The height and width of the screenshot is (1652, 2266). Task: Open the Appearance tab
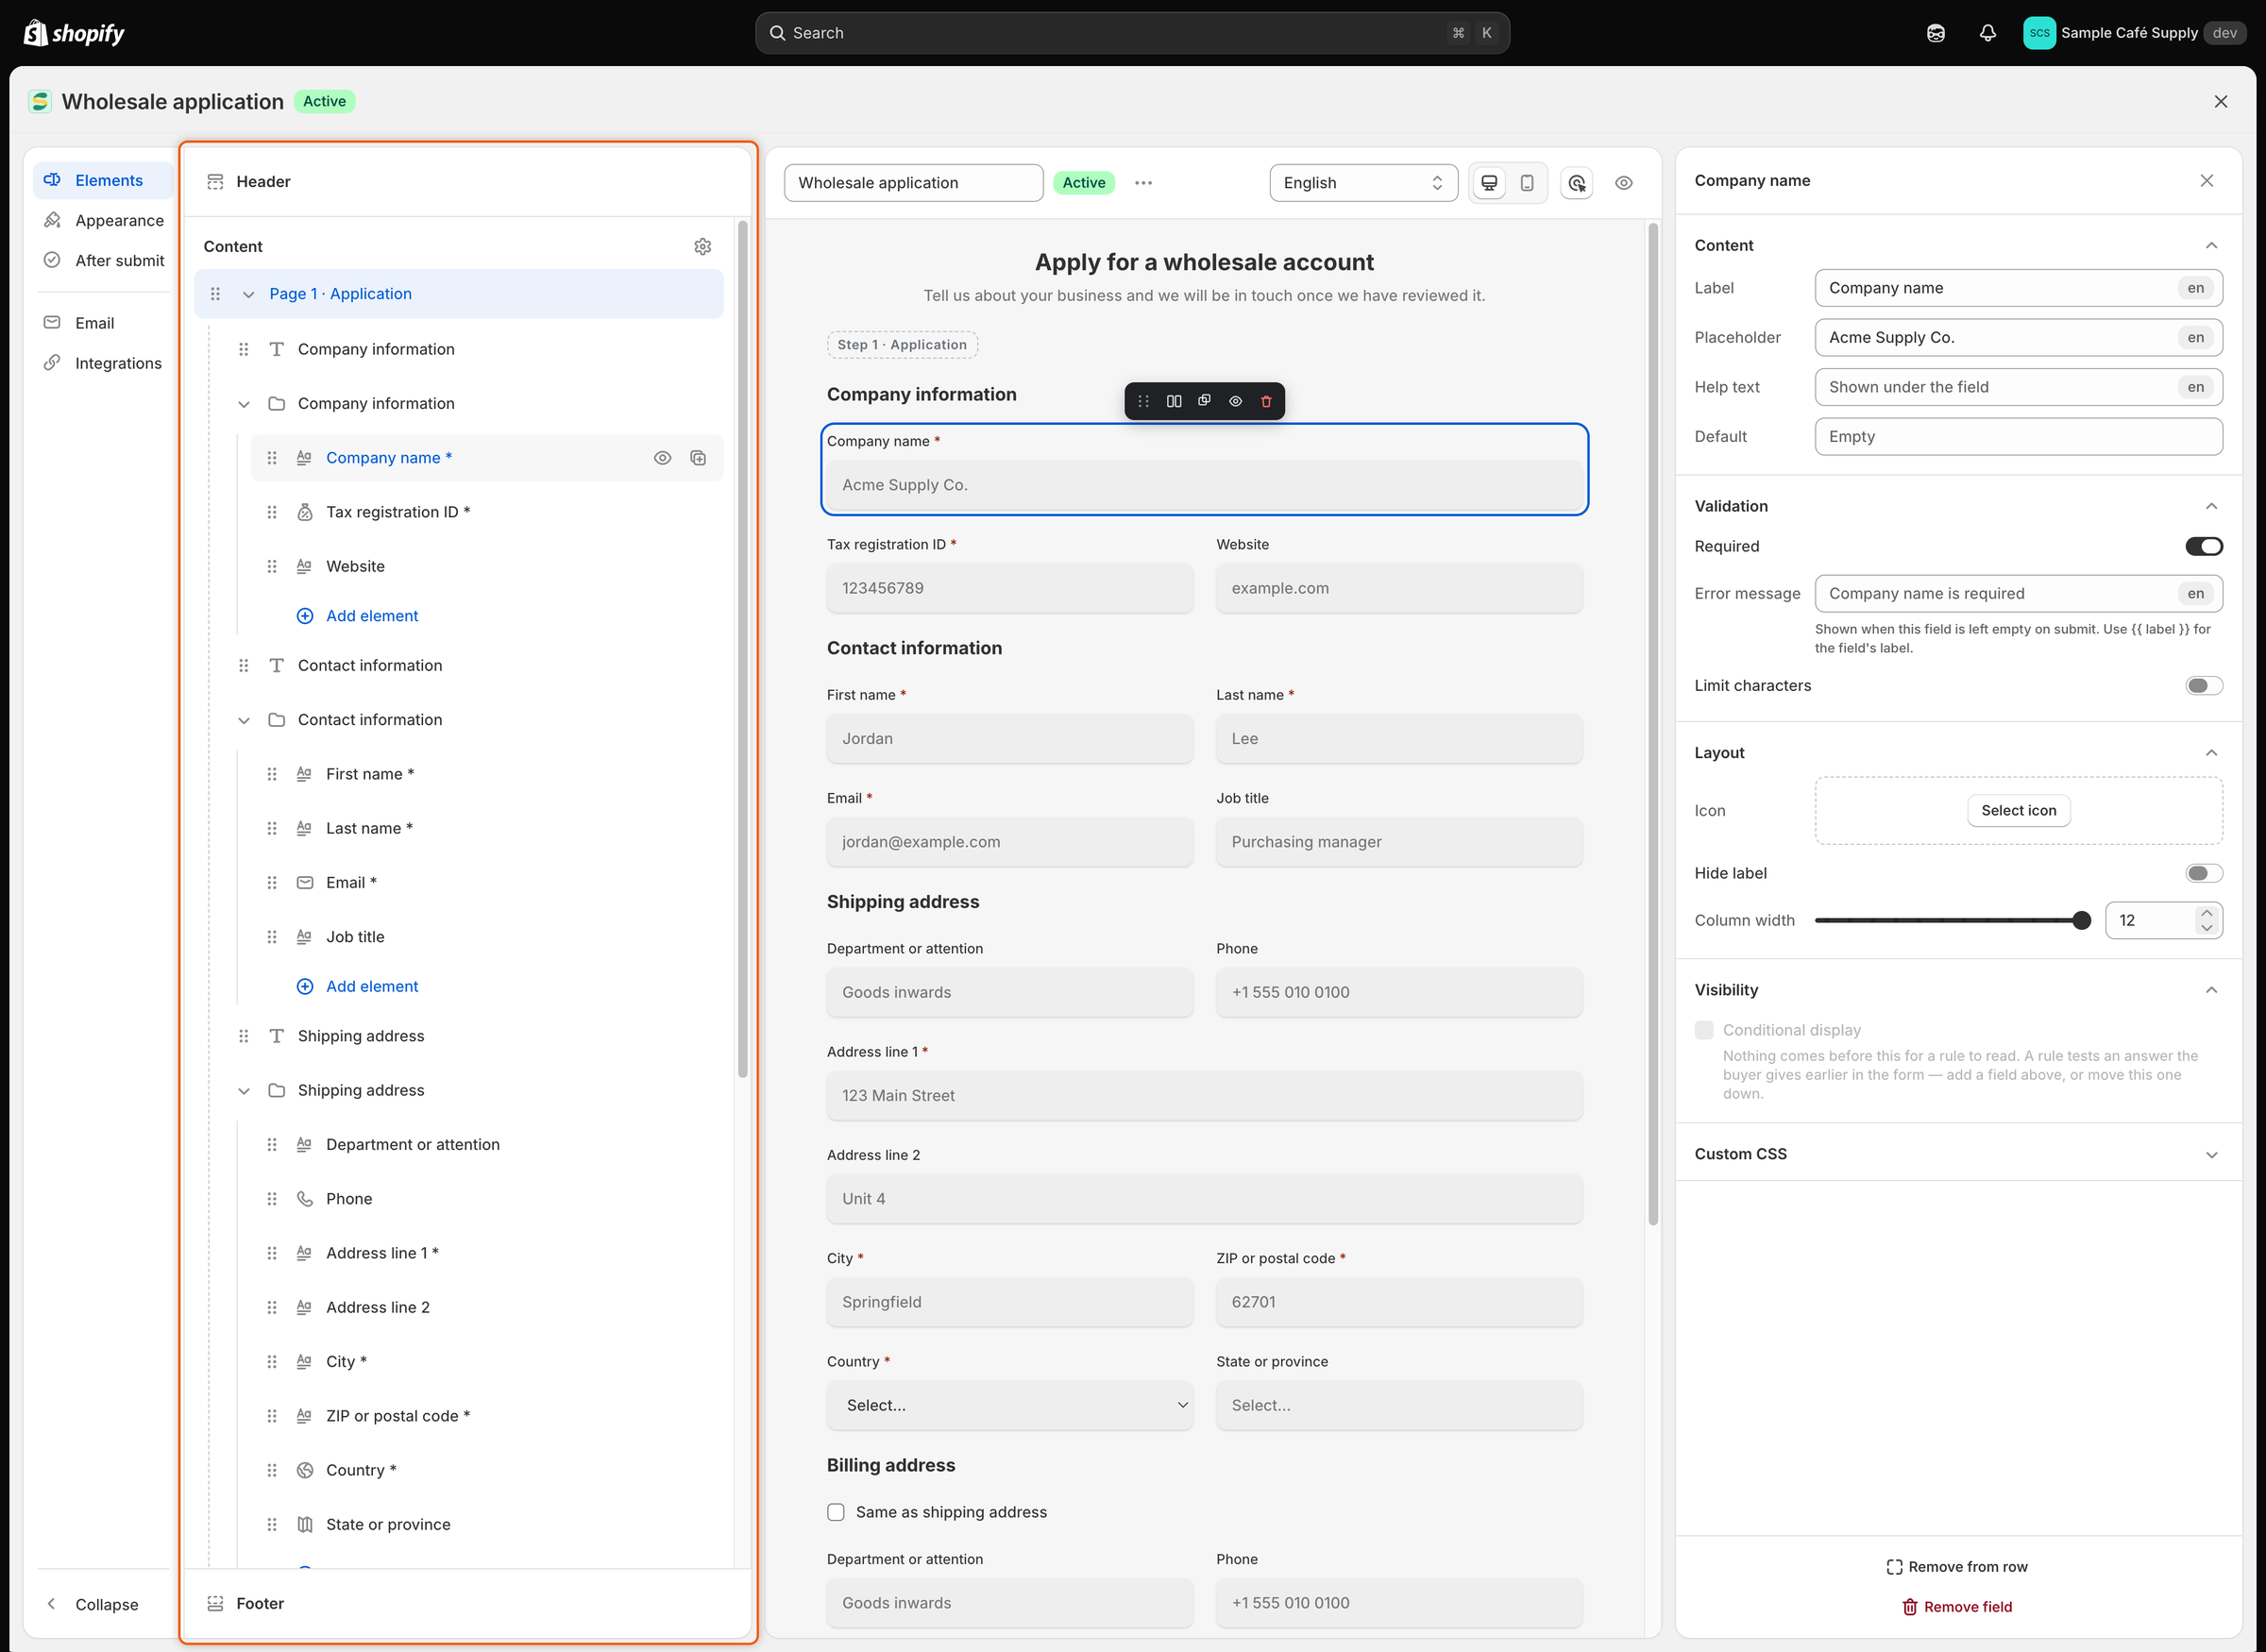click(x=104, y=221)
